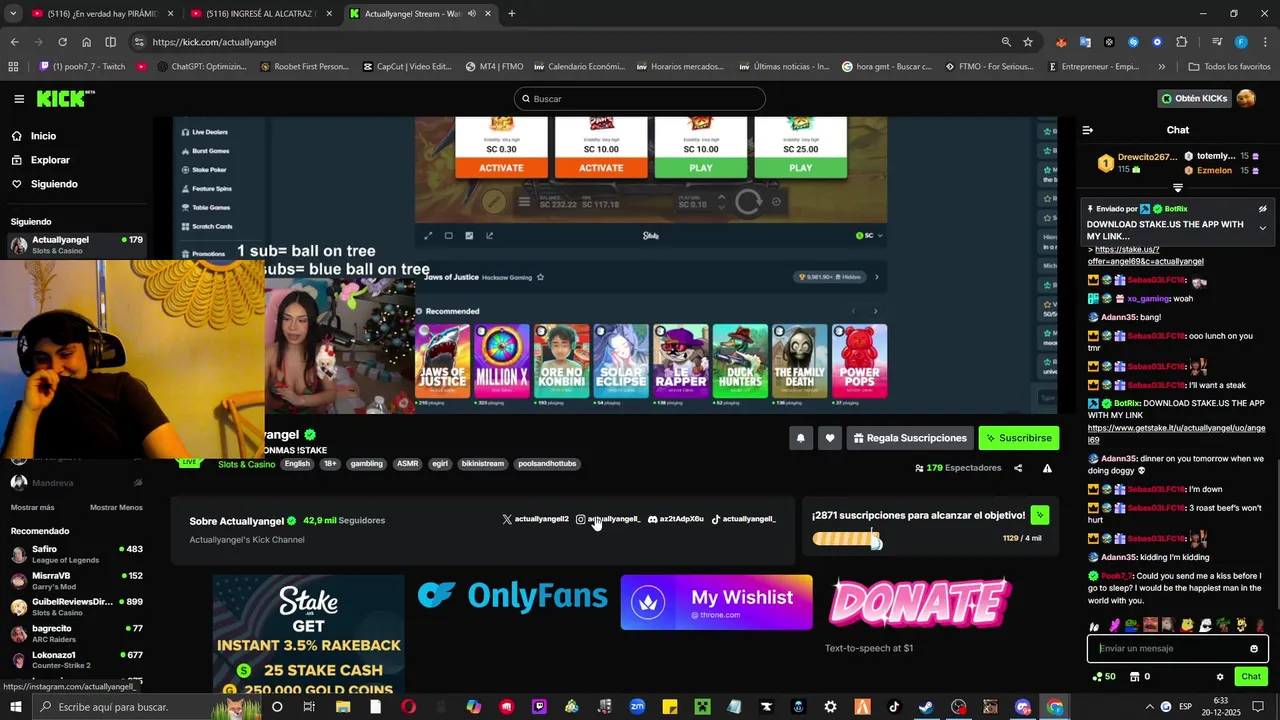Expand Todos los favoritos folder
Image resolution: width=1280 pixels, height=720 pixels.
1229,67
